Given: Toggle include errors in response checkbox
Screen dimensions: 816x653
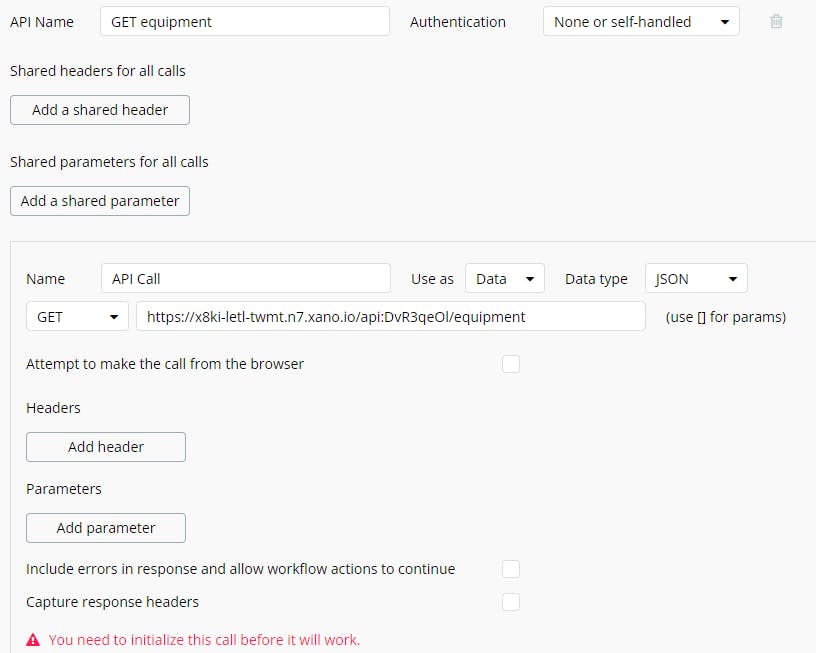Looking at the screenshot, I should pos(511,569).
